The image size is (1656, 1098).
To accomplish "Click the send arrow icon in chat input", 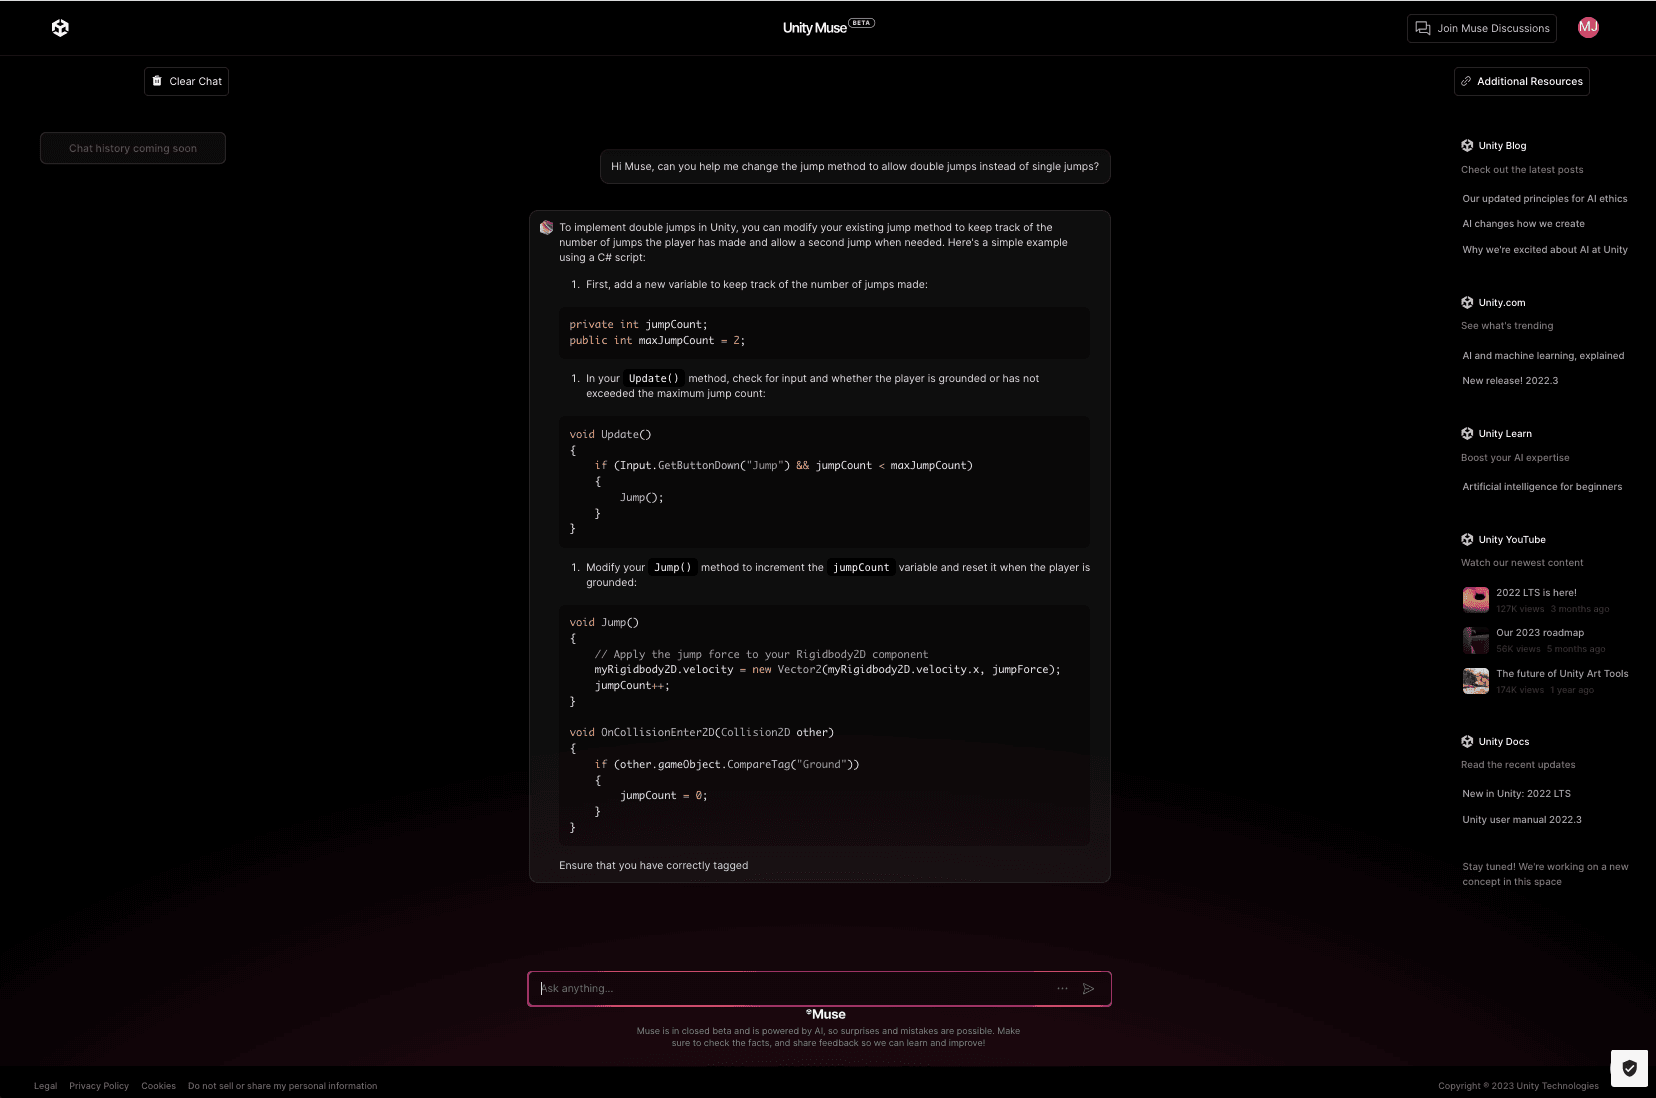I will [x=1088, y=989].
